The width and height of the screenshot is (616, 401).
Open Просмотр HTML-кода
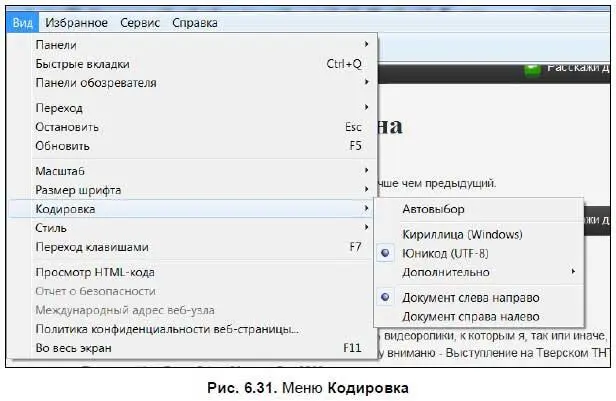[x=95, y=272]
